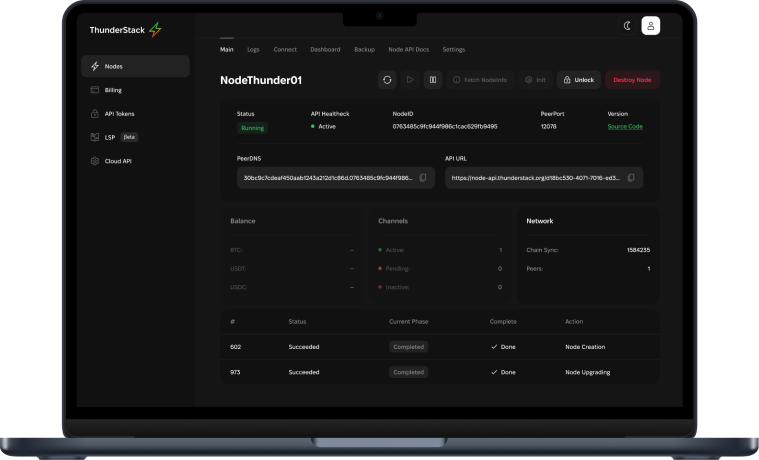Click the red Destroy Node button

tap(632, 80)
